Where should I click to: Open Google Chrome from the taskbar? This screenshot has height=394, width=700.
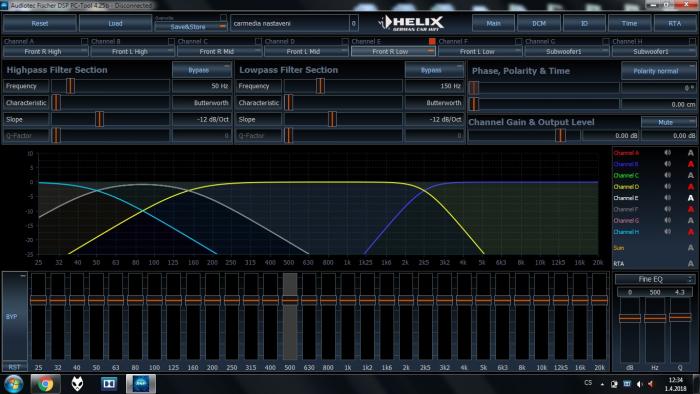click(45, 384)
